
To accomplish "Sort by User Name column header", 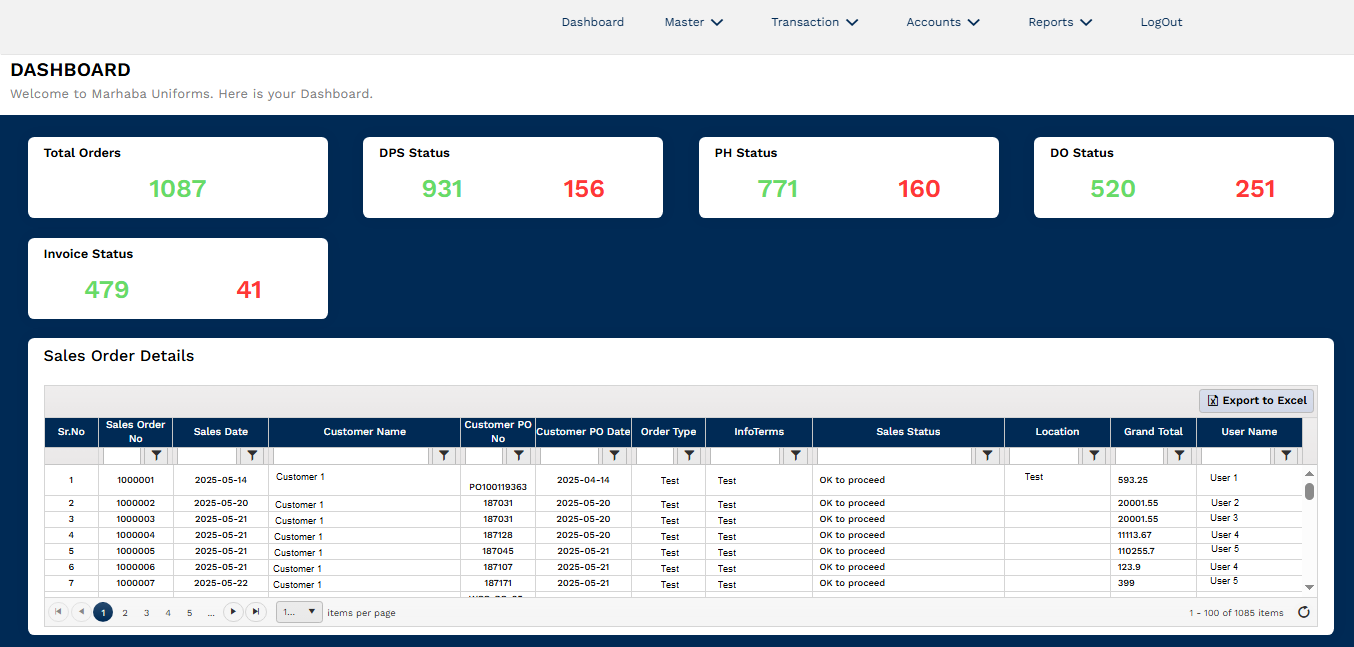I will pos(1249,432).
